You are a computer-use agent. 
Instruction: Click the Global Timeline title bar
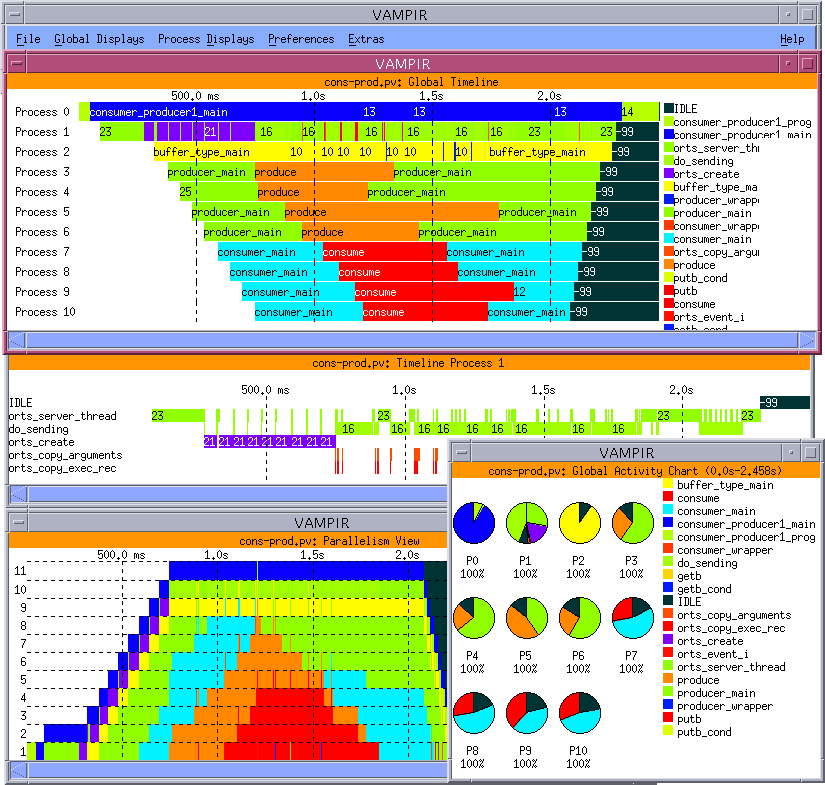click(403, 64)
